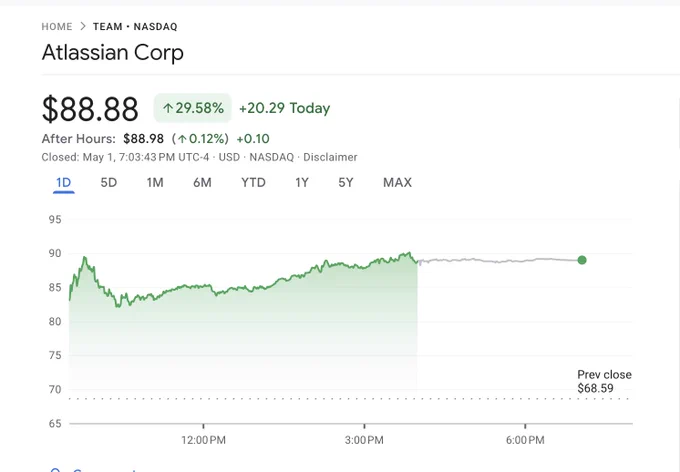Screen dimensions: 680x472
Task: Click the 3:00 PM axis marker
Action: coord(364,440)
